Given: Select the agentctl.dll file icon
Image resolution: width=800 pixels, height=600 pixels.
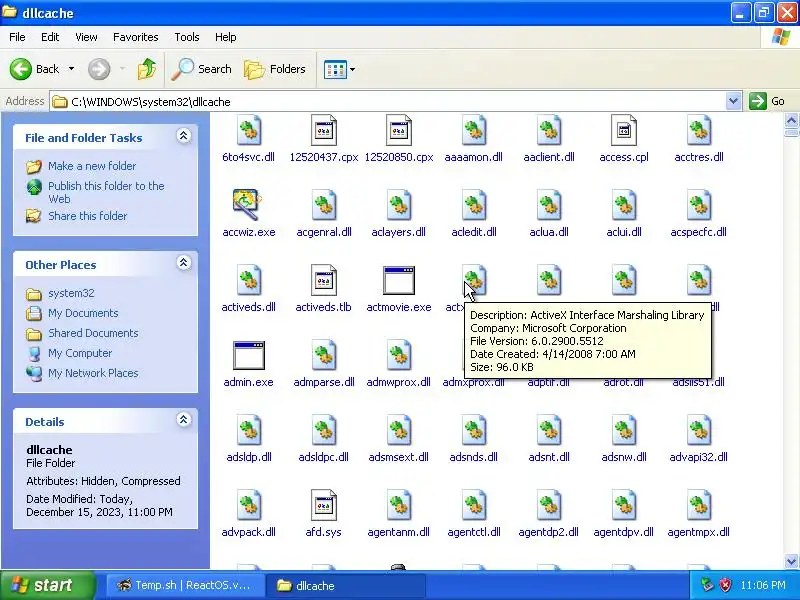Looking at the screenshot, I should [473, 506].
